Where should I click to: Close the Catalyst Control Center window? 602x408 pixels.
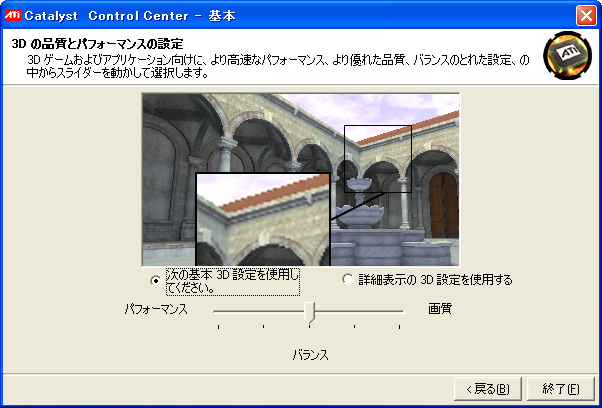[x=585, y=15]
